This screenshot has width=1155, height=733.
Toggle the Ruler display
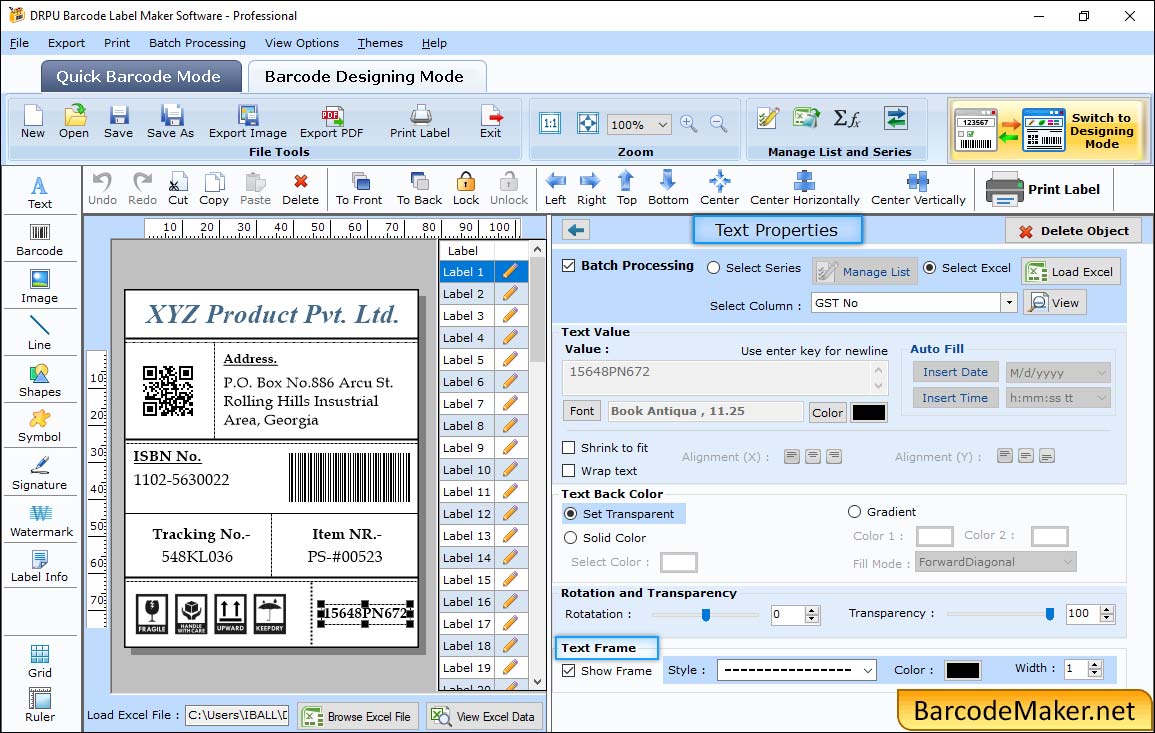point(40,705)
